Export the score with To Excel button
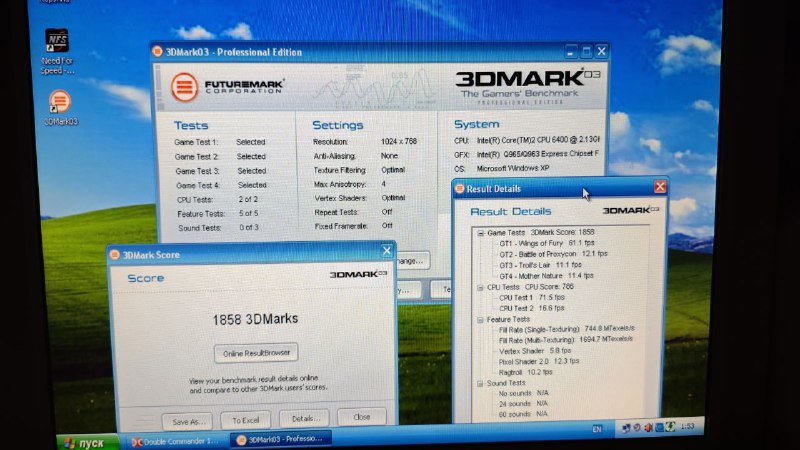This screenshot has width=800, height=450. pyautogui.click(x=245, y=420)
